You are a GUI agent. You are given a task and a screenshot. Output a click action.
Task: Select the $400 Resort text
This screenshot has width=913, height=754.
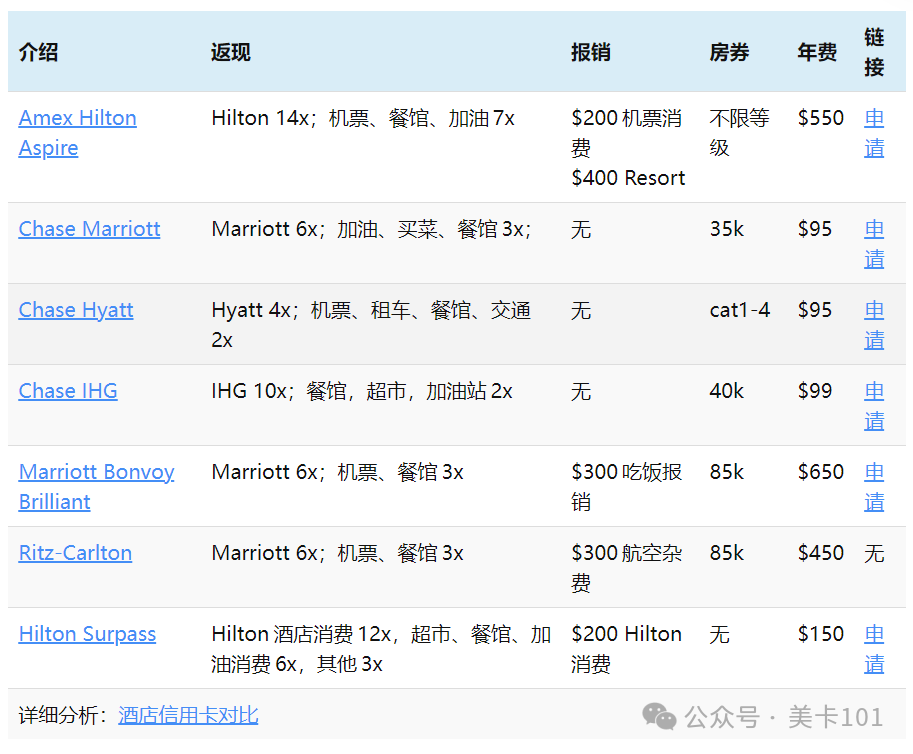(628, 178)
